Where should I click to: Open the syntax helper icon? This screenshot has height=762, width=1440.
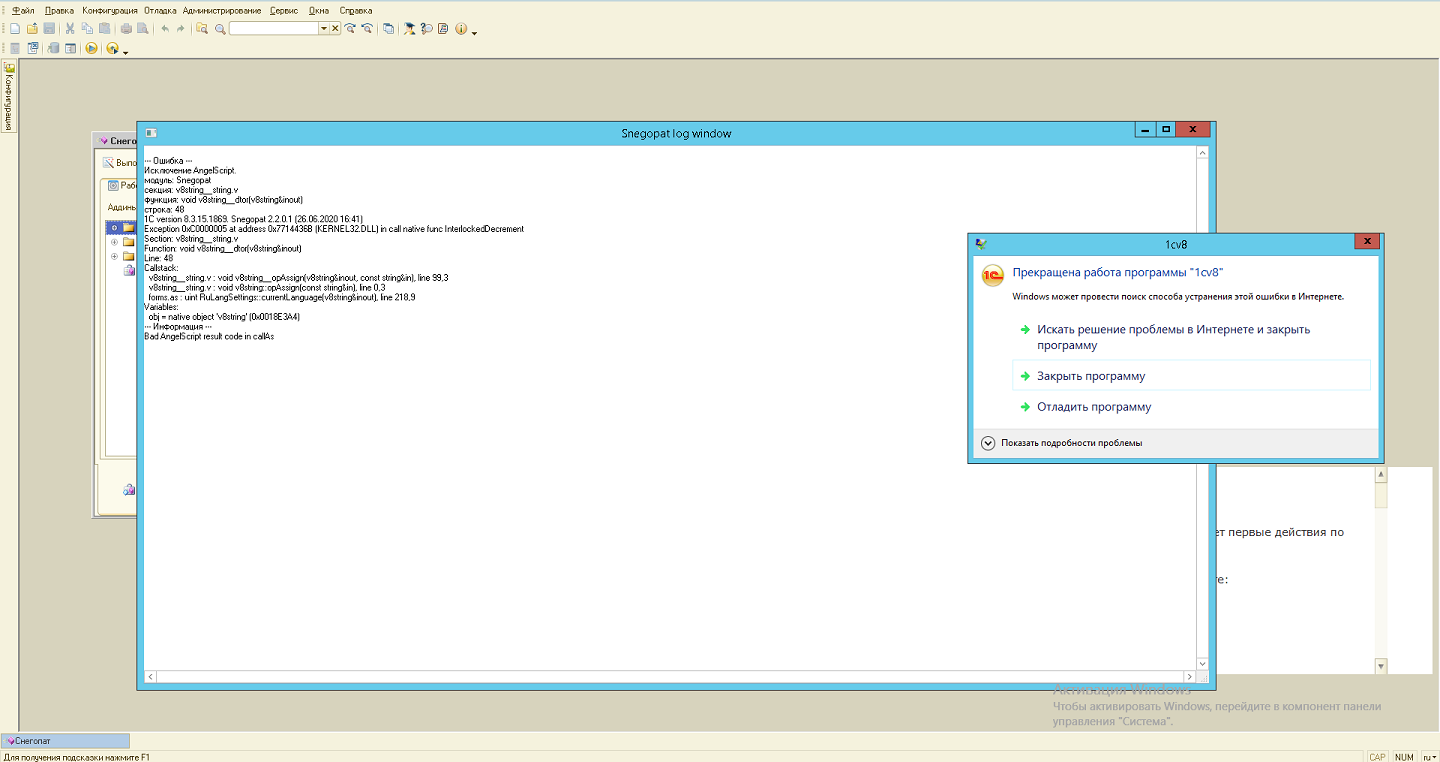(443, 29)
